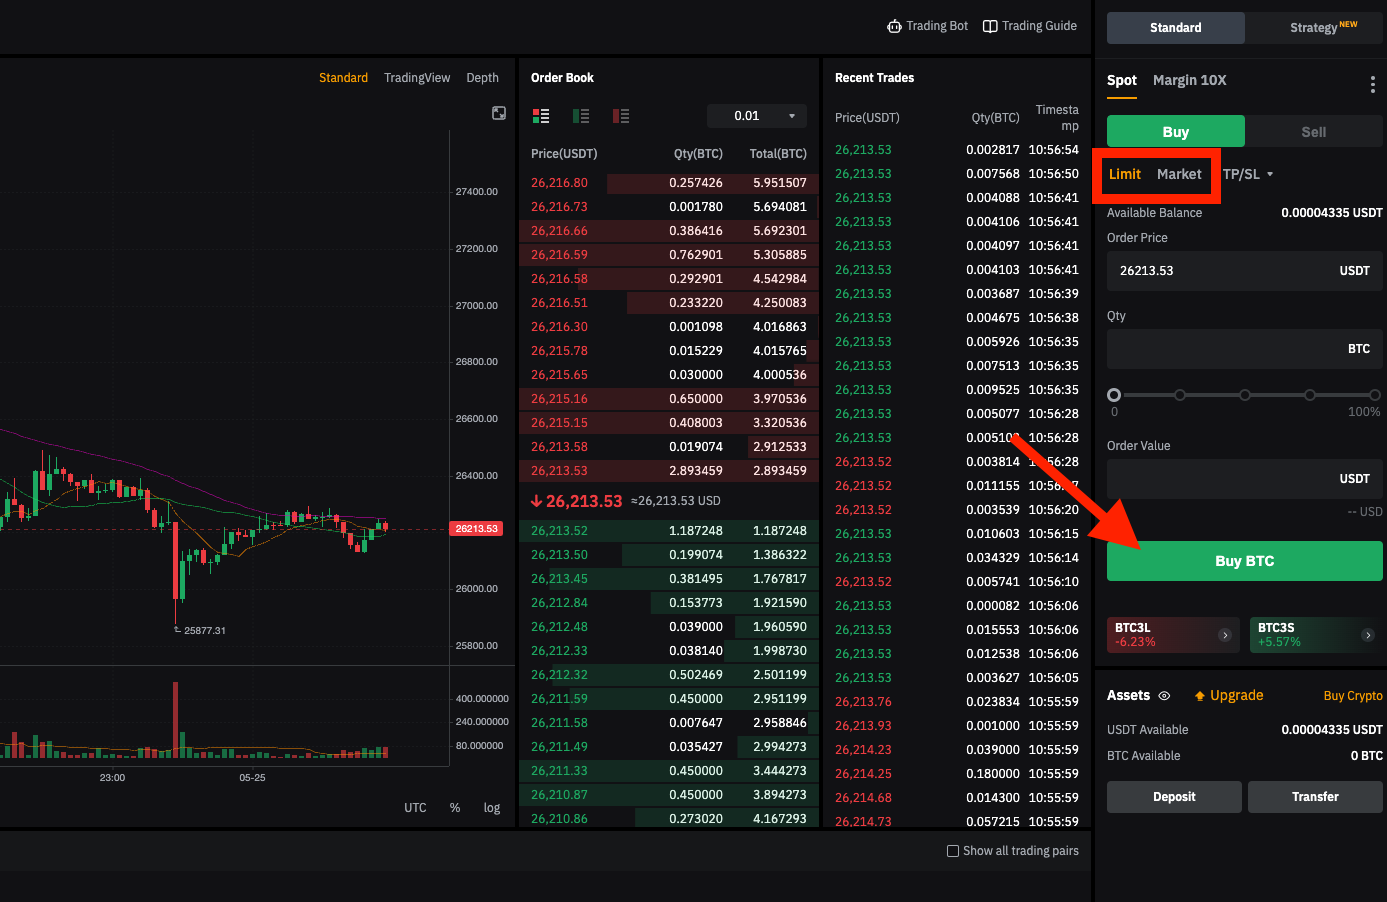
Task: Select the Margin 10X tab
Action: click(1190, 80)
